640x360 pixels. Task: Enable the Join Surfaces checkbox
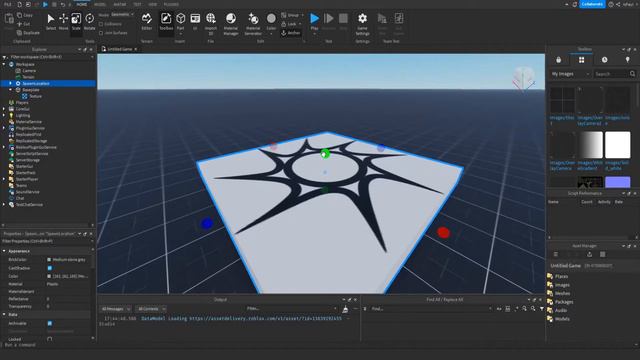(101, 33)
